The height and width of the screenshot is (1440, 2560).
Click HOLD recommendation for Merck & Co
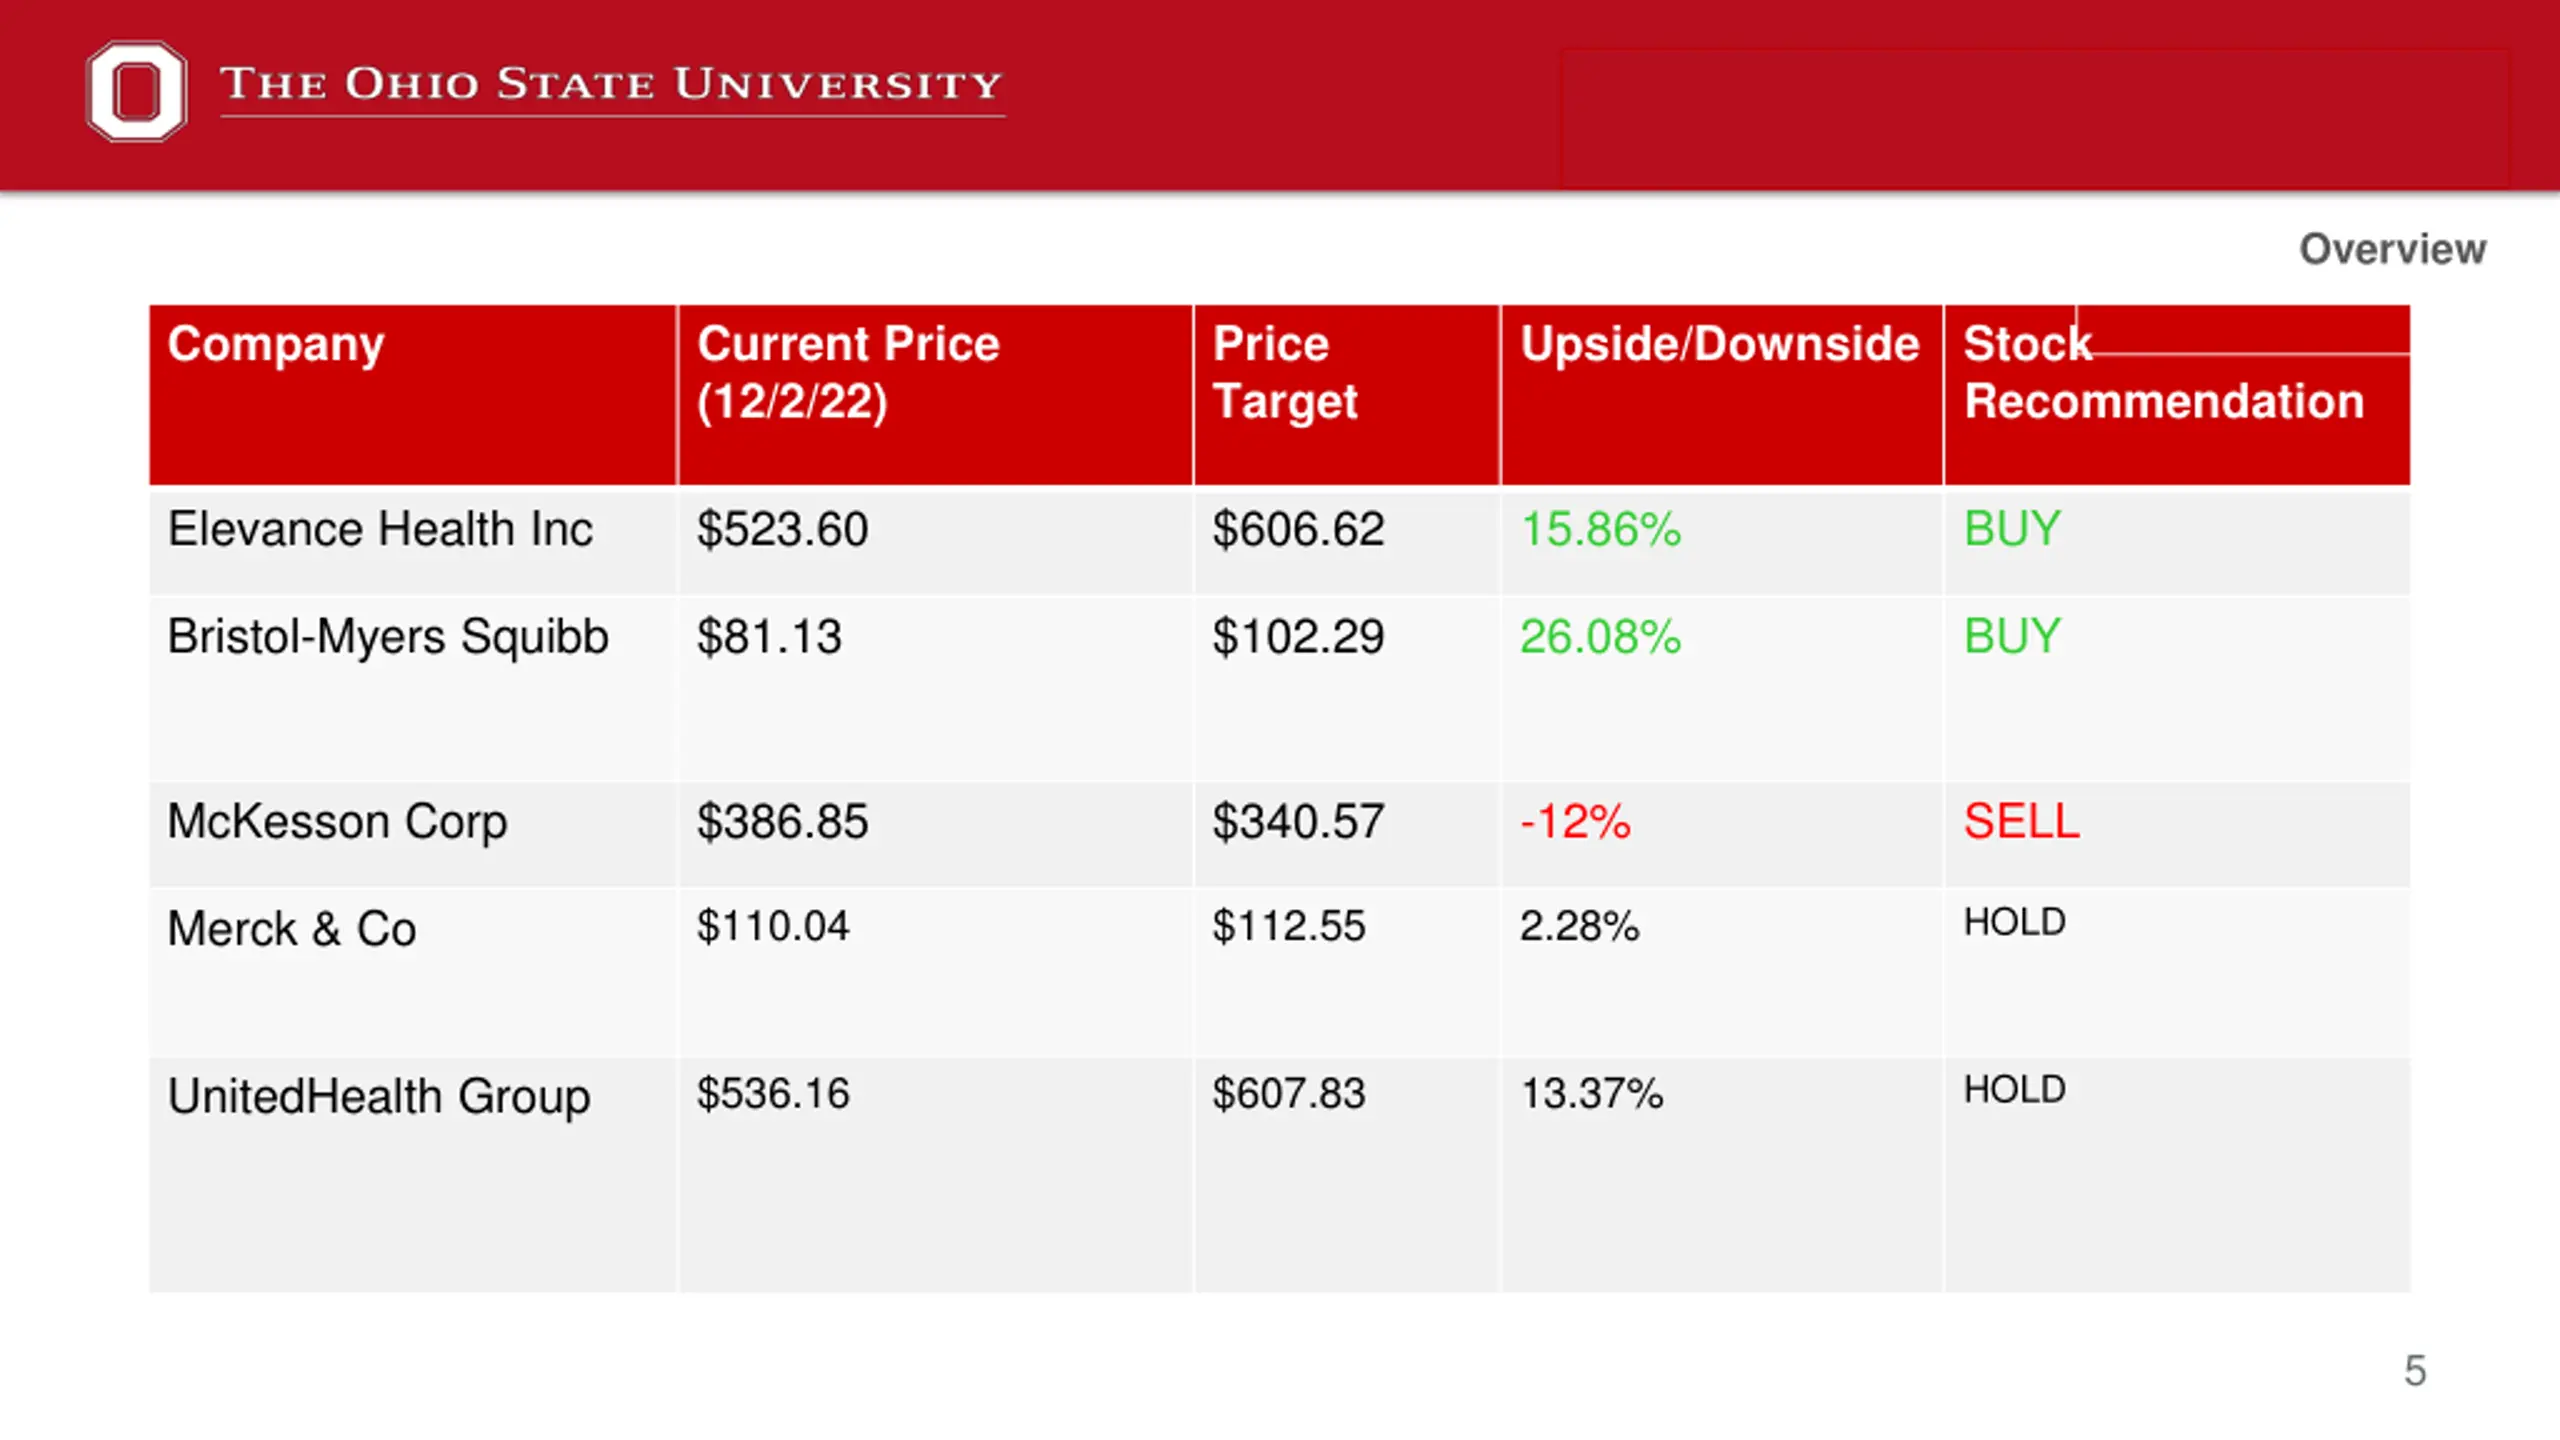coord(2014,922)
